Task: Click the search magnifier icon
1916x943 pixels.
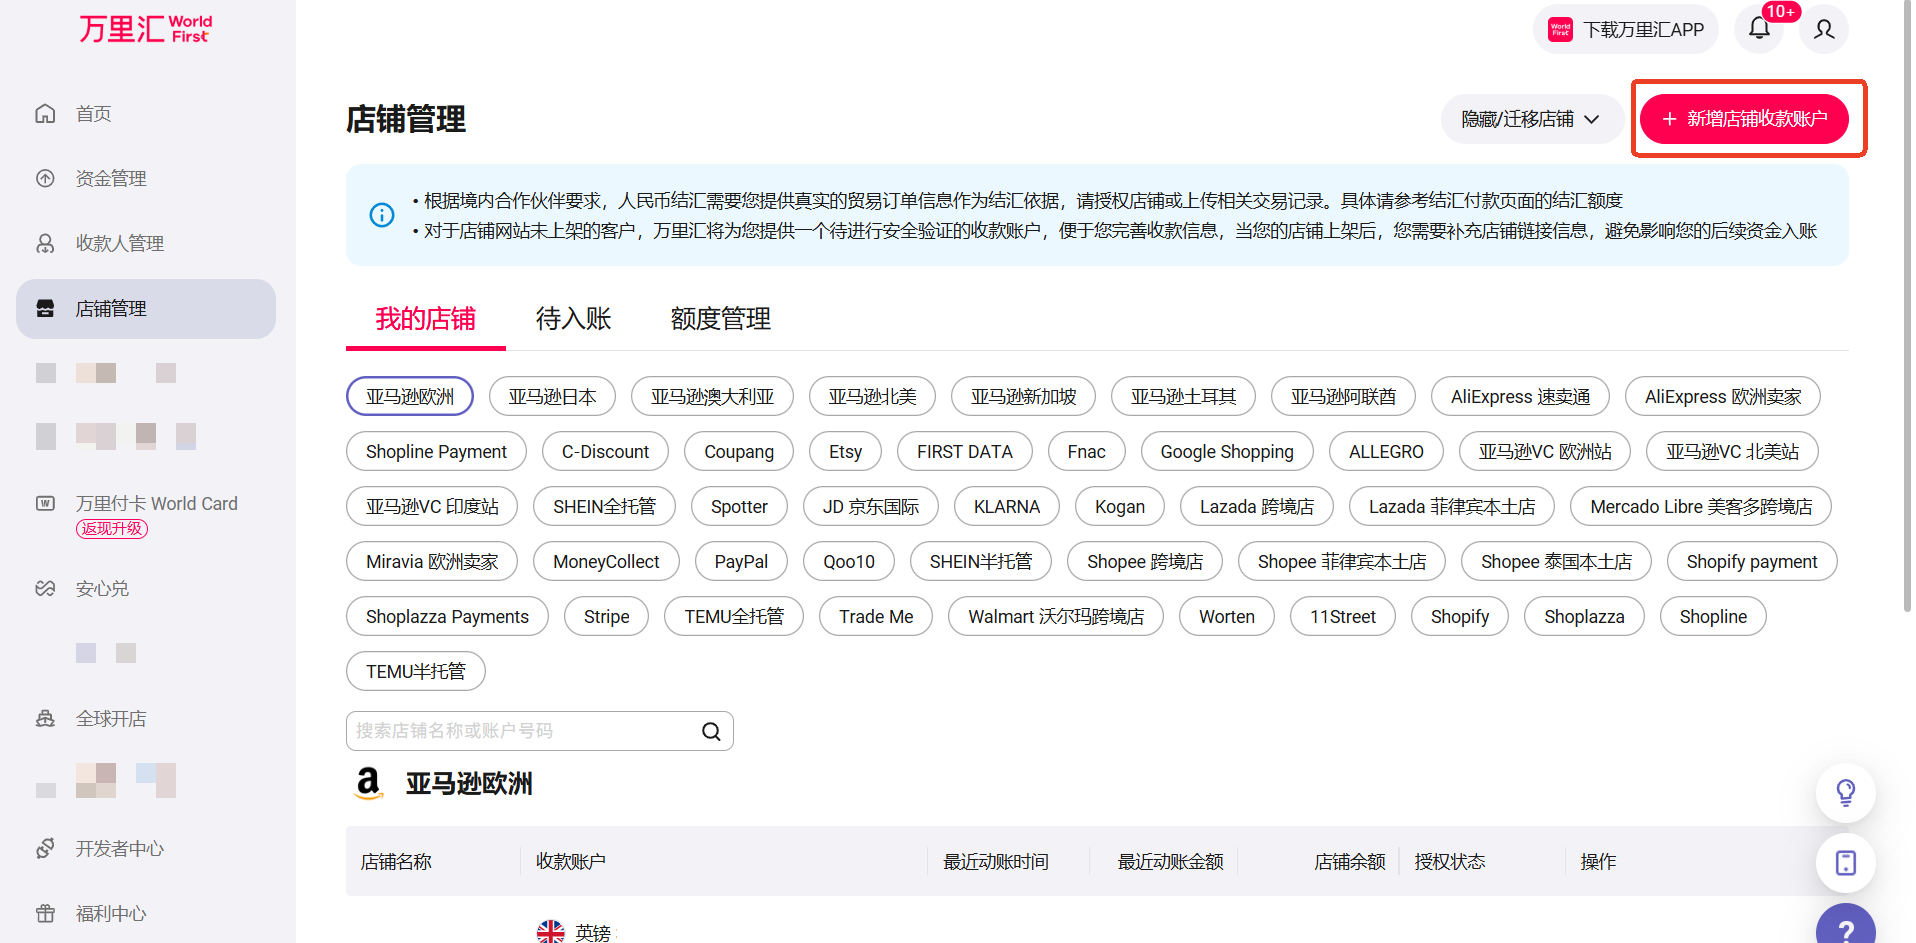Action: [711, 731]
